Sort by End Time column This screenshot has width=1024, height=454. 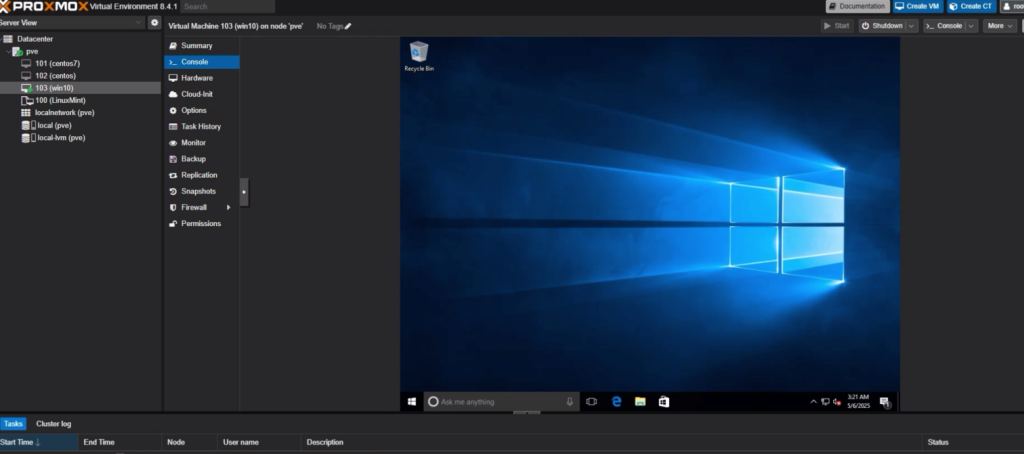[x=120, y=442]
